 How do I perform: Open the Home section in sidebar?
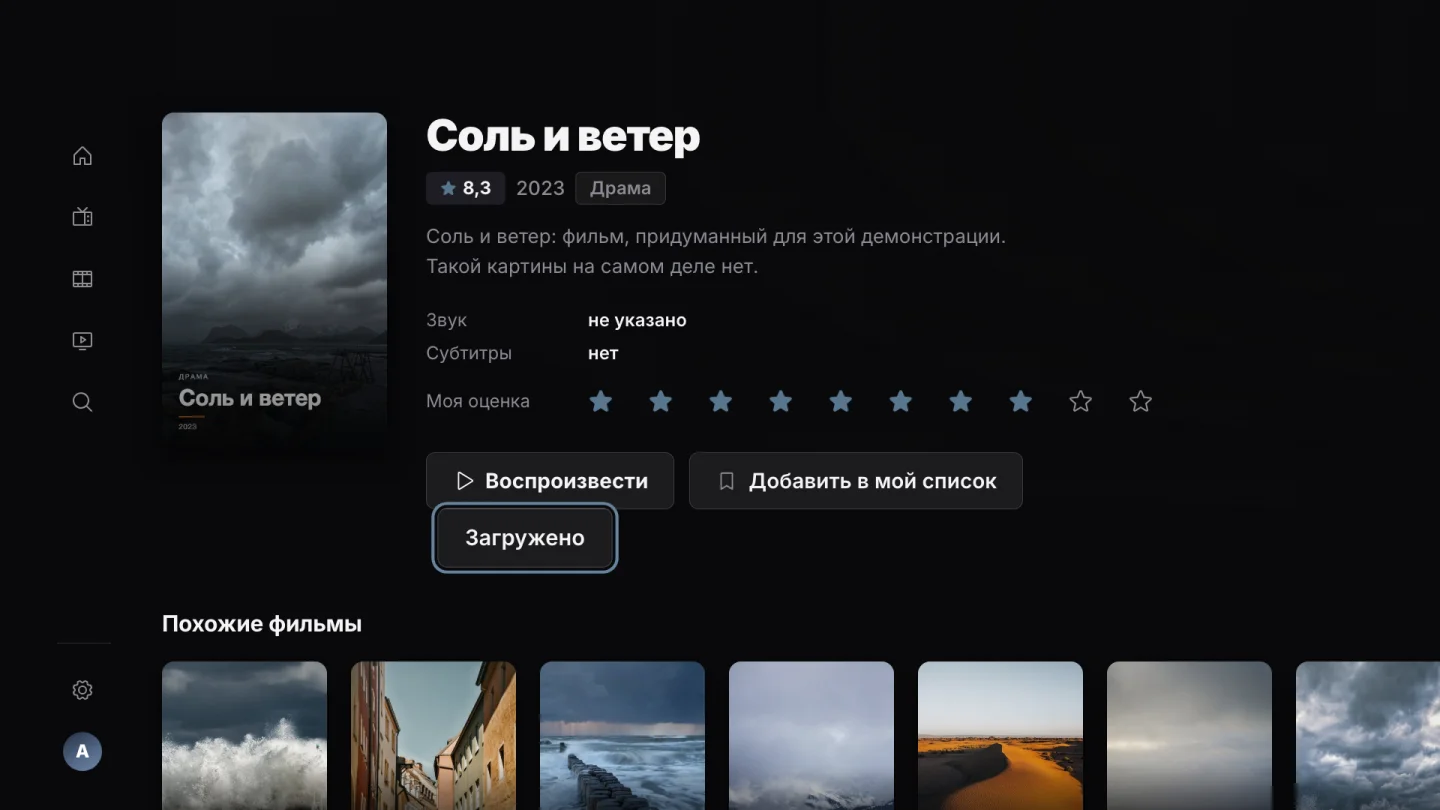coord(83,156)
